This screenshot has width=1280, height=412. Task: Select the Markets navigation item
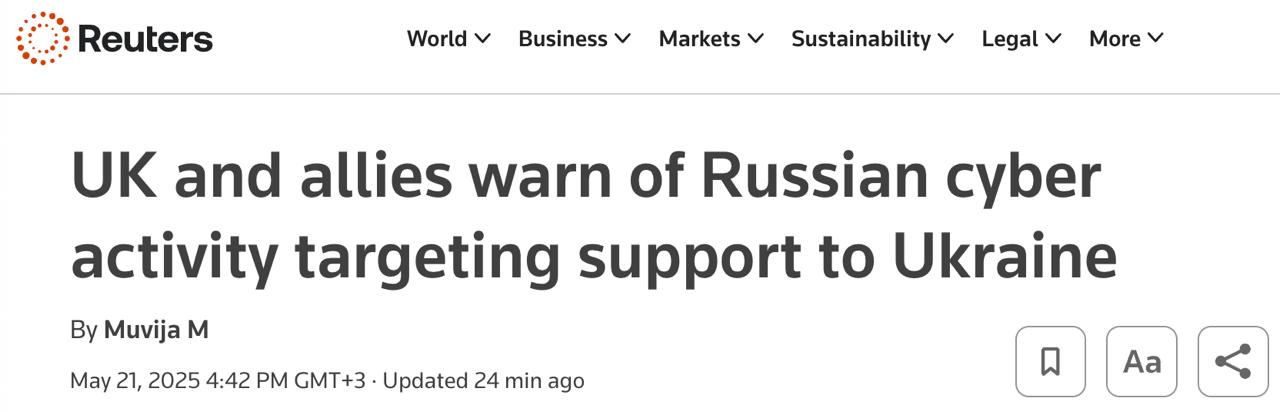pos(699,39)
